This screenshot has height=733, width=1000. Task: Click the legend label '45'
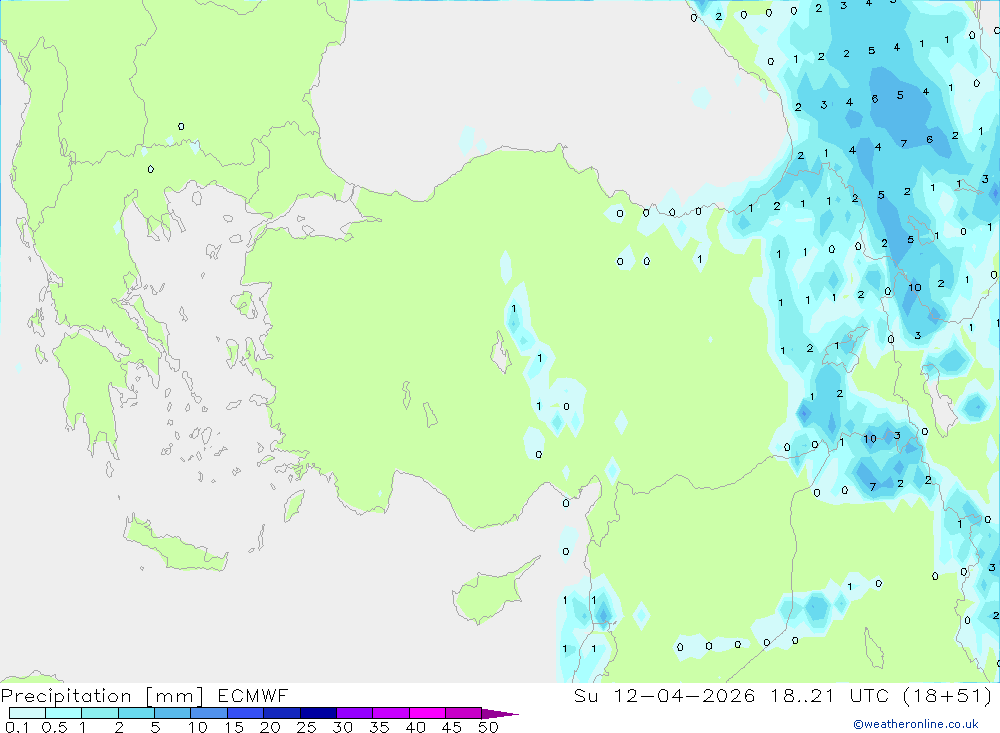(x=452, y=727)
